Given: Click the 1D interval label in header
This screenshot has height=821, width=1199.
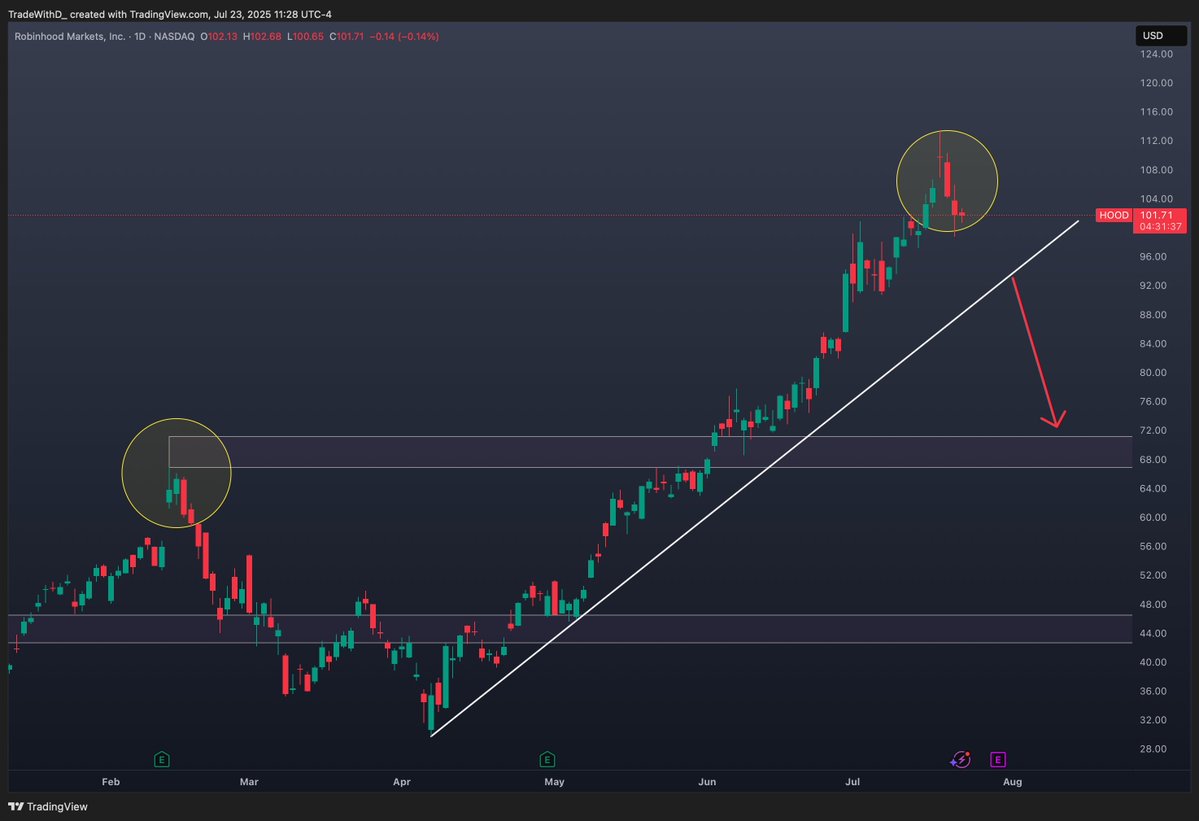Looking at the screenshot, I should [140, 36].
